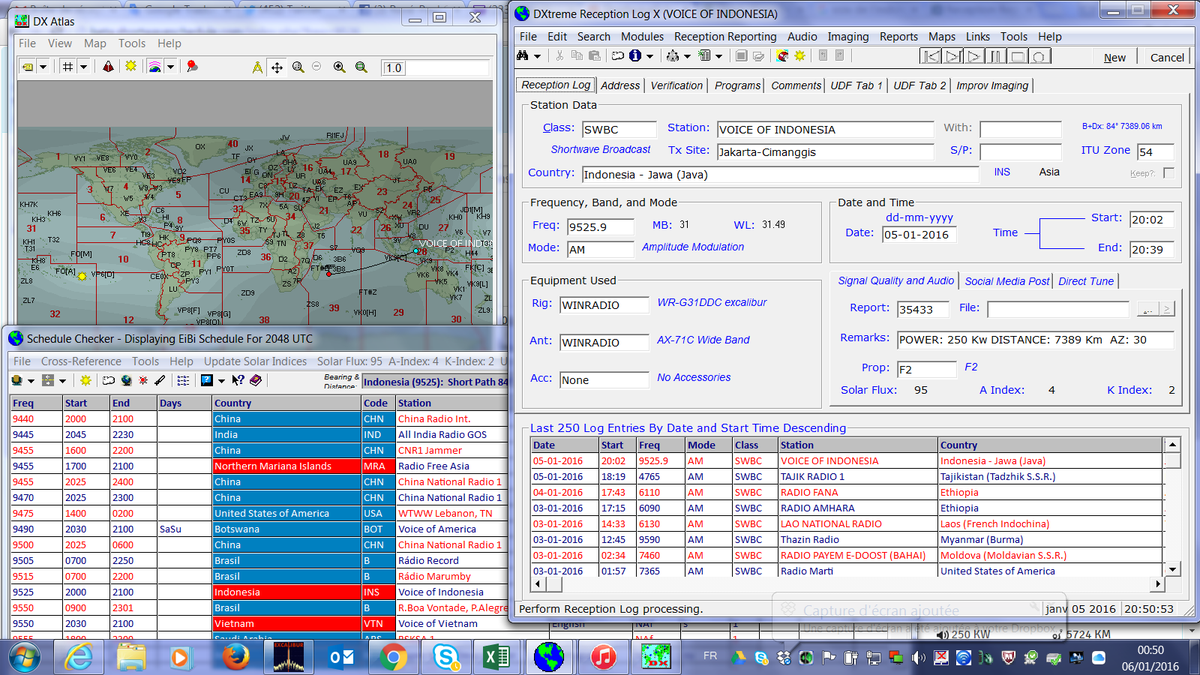Click the grid overlay icon in DX Atlas
Image resolution: width=1200 pixels, height=675 pixels.
pyautogui.click(x=67, y=67)
